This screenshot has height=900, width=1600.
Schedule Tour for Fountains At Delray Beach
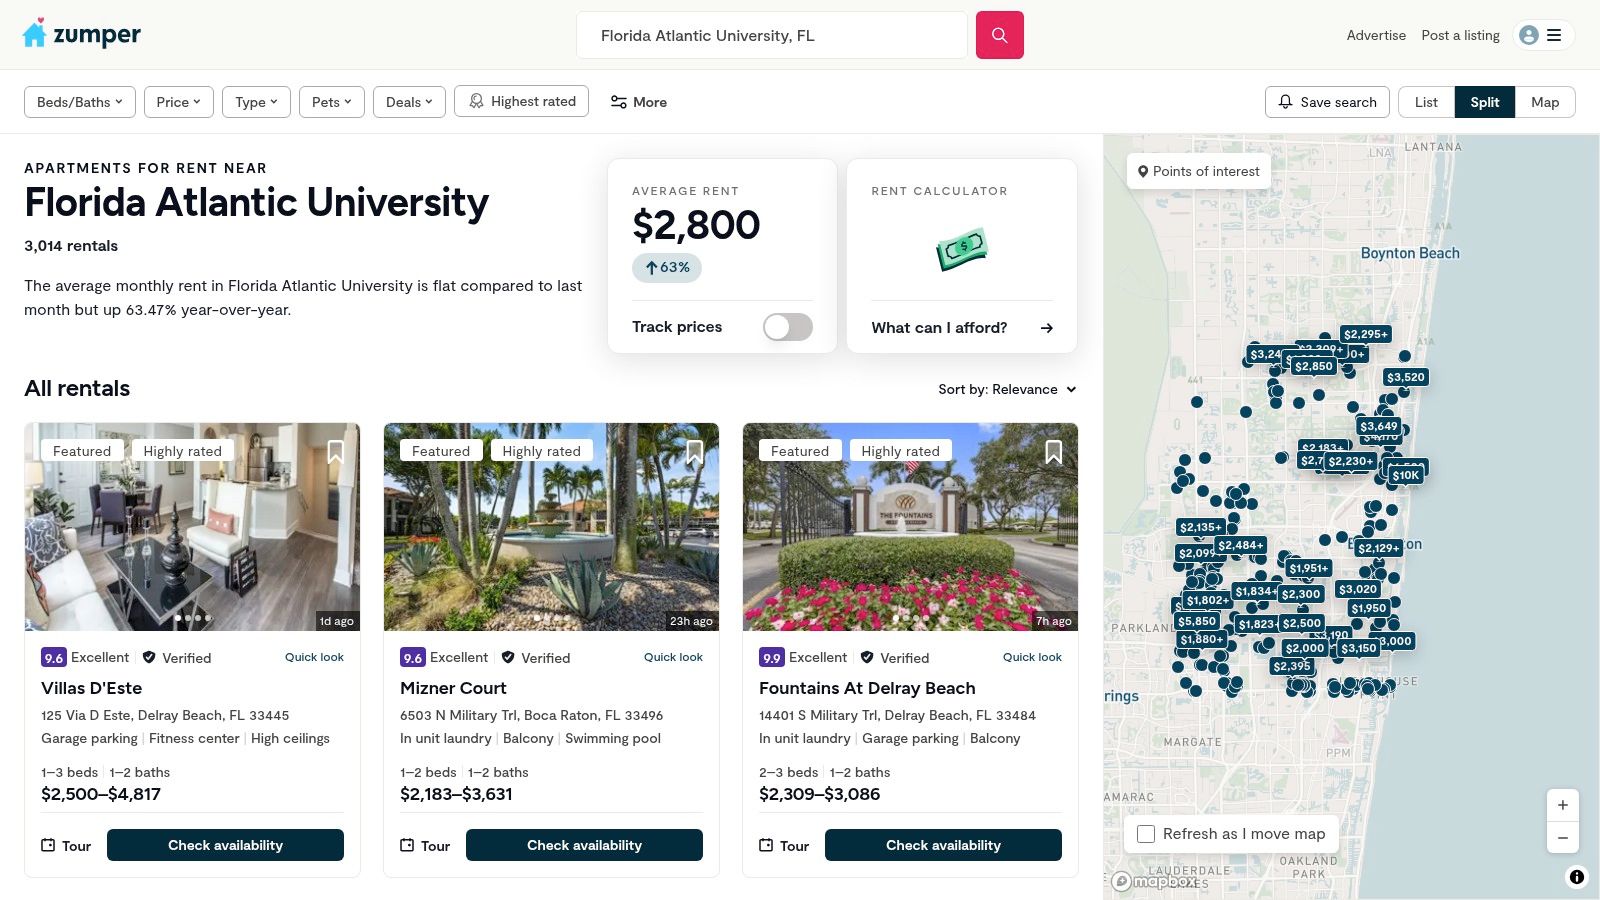coord(784,846)
